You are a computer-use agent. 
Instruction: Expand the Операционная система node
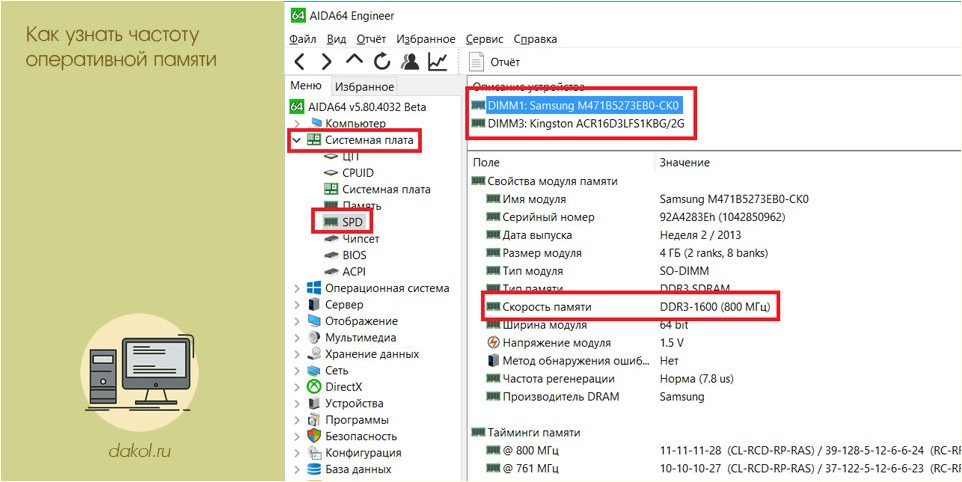(x=297, y=288)
